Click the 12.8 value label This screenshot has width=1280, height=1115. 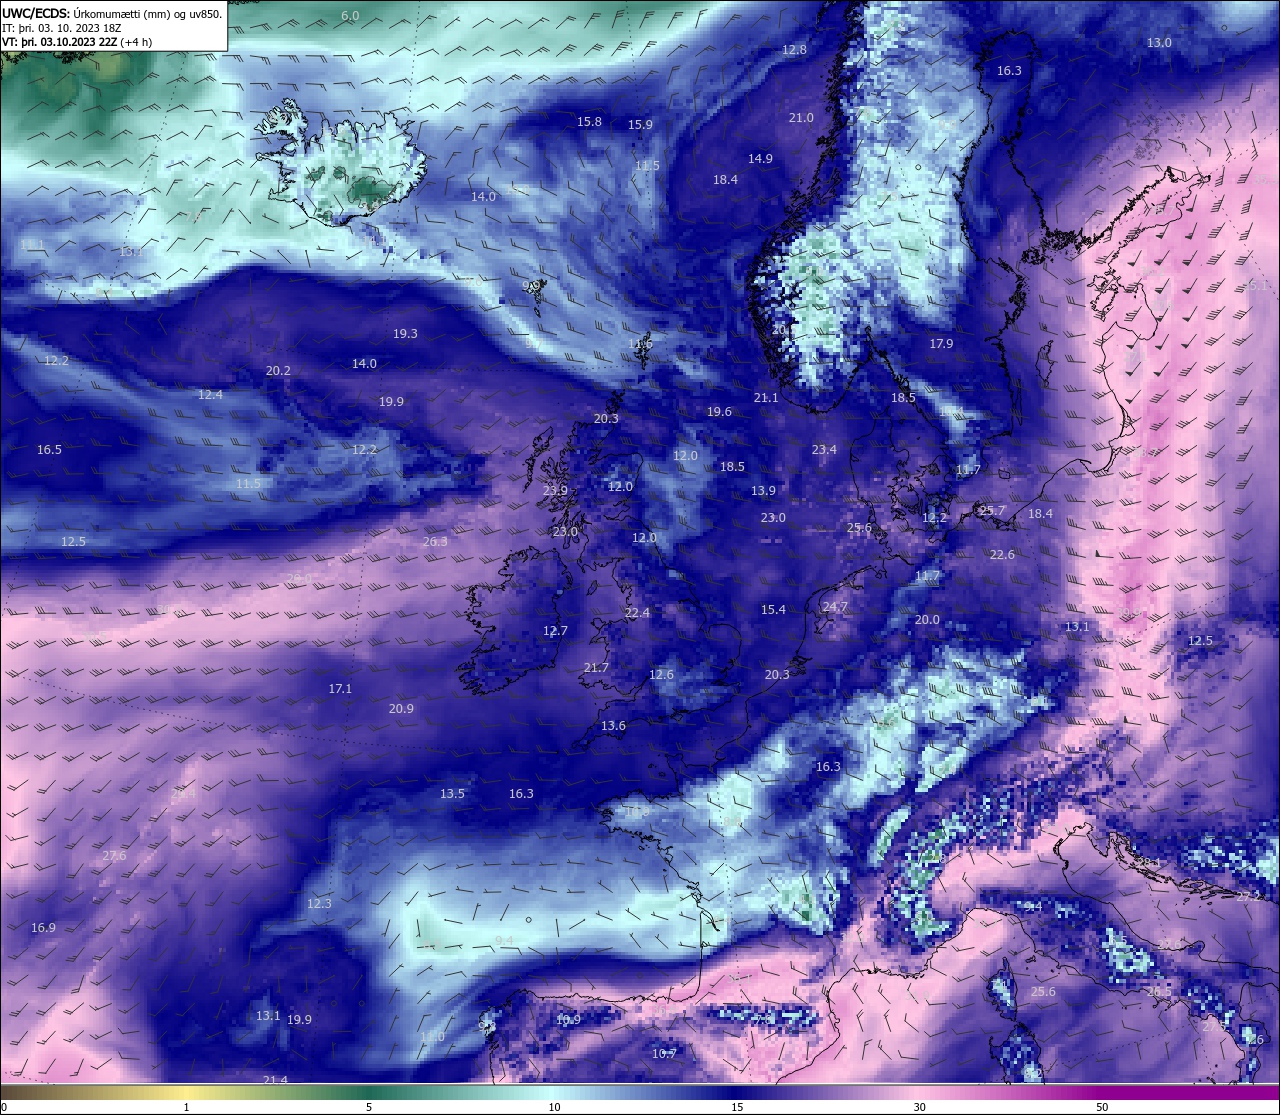point(794,49)
